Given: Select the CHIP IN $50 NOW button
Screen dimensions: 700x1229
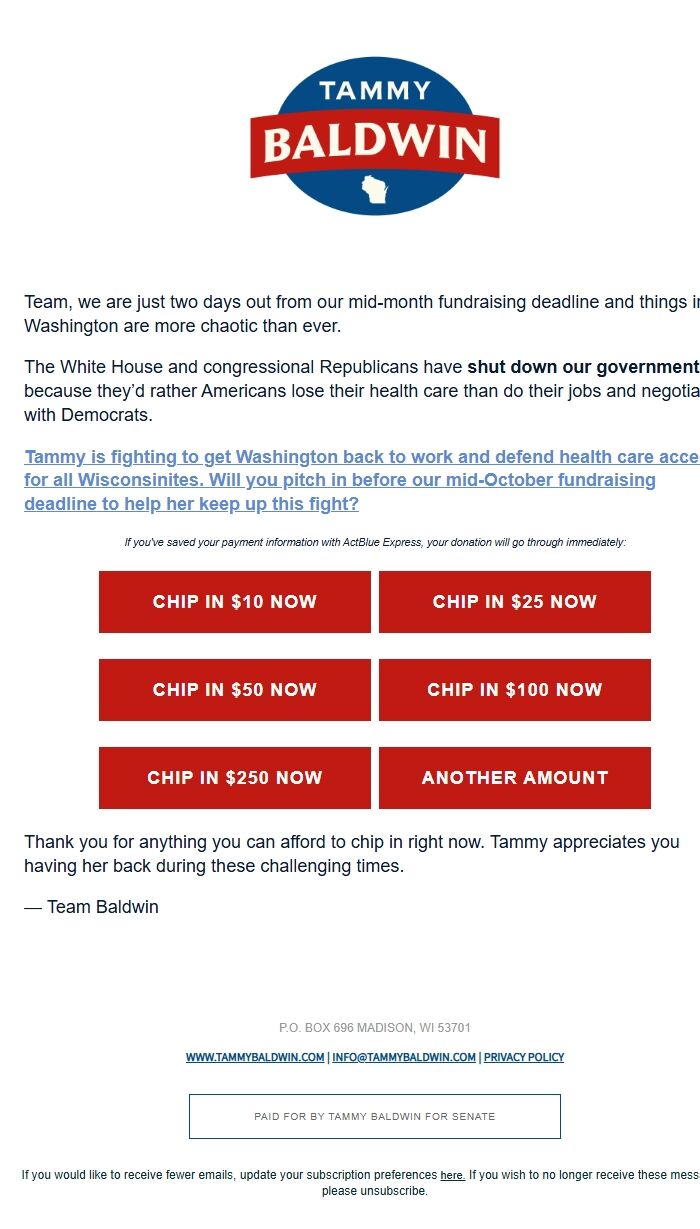Looking at the screenshot, I should (x=235, y=690).
